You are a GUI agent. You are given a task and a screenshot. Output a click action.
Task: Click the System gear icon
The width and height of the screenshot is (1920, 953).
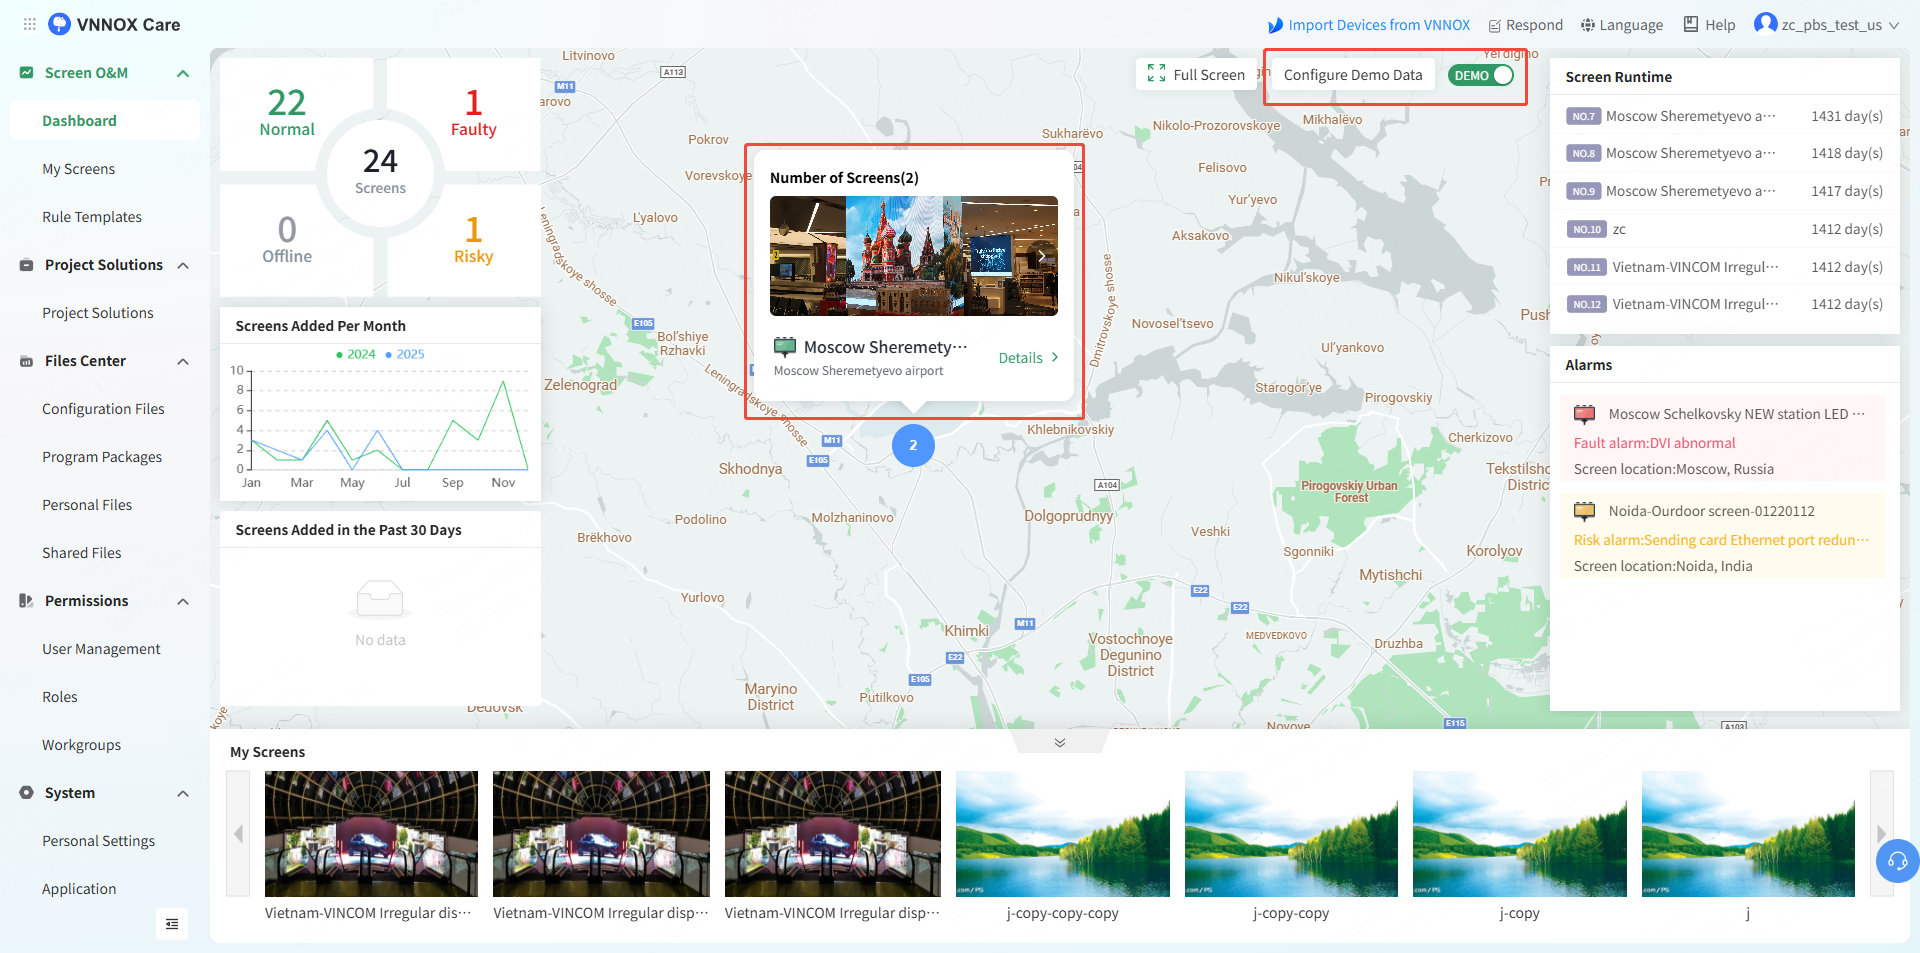[26, 793]
